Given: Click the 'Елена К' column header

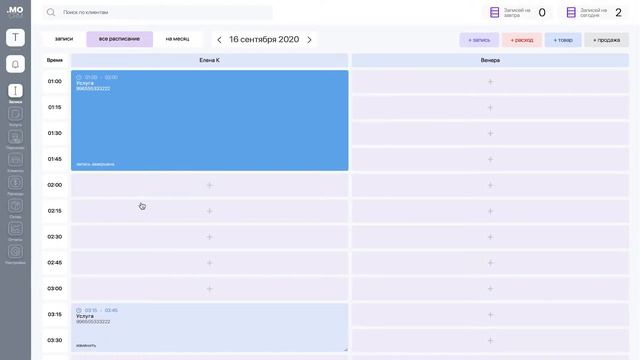Looking at the screenshot, I should click(x=209, y=60).
